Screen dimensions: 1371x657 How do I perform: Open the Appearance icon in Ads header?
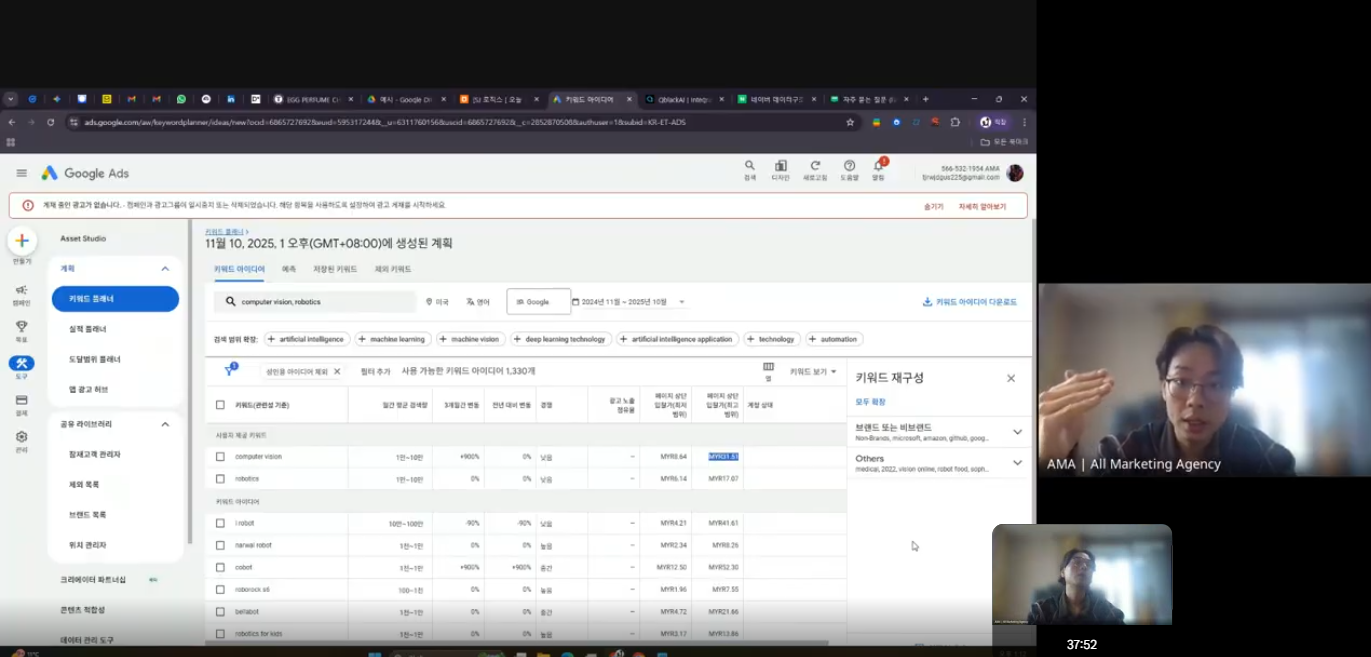coord(780,166)
